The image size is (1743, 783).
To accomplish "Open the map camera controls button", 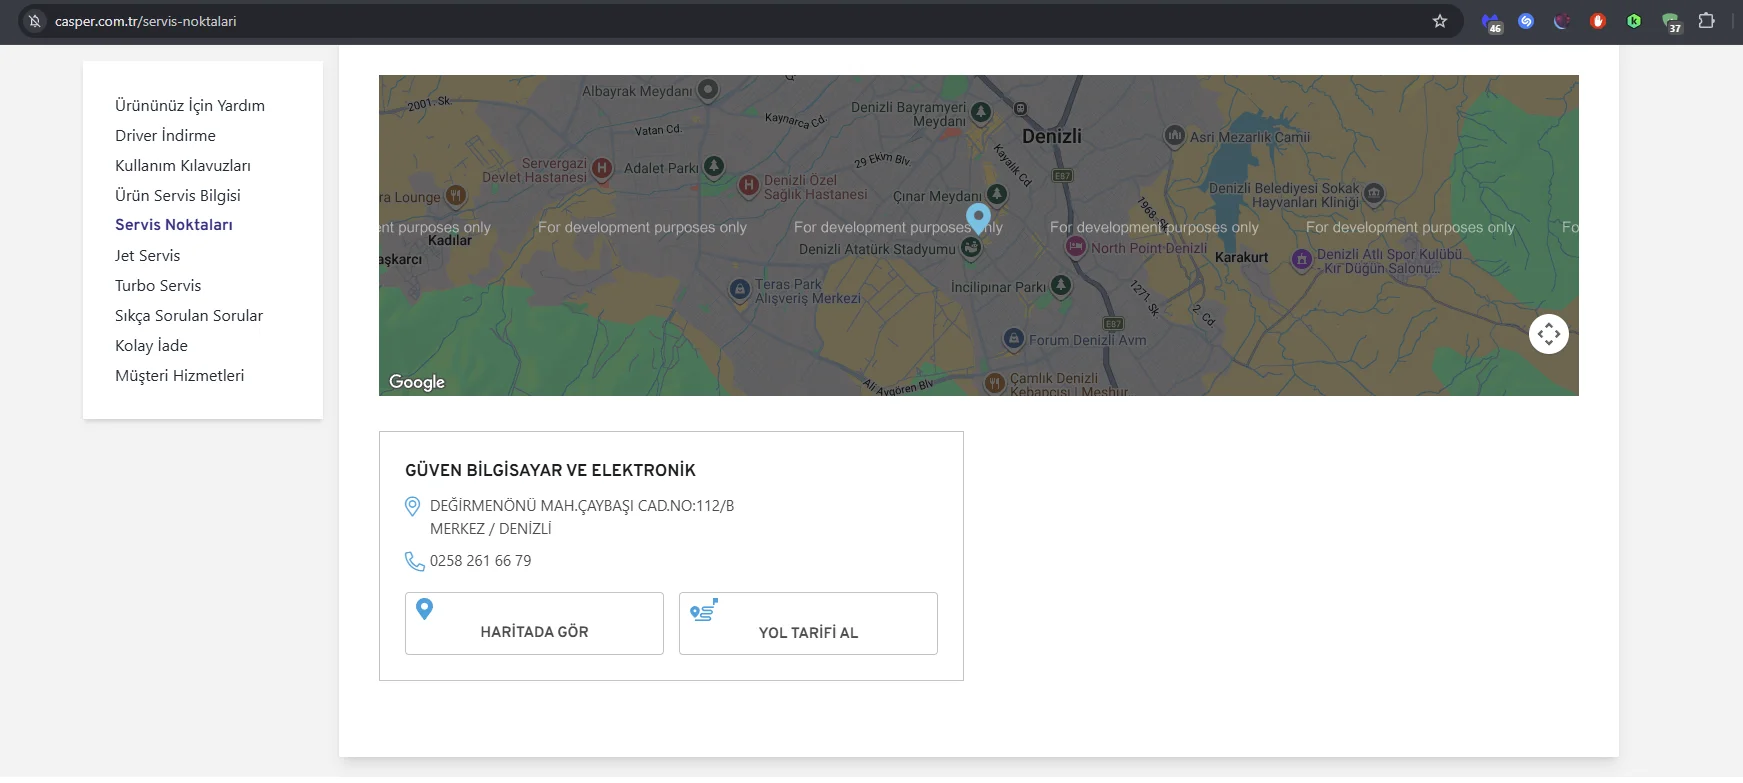I will (1549, 334).
